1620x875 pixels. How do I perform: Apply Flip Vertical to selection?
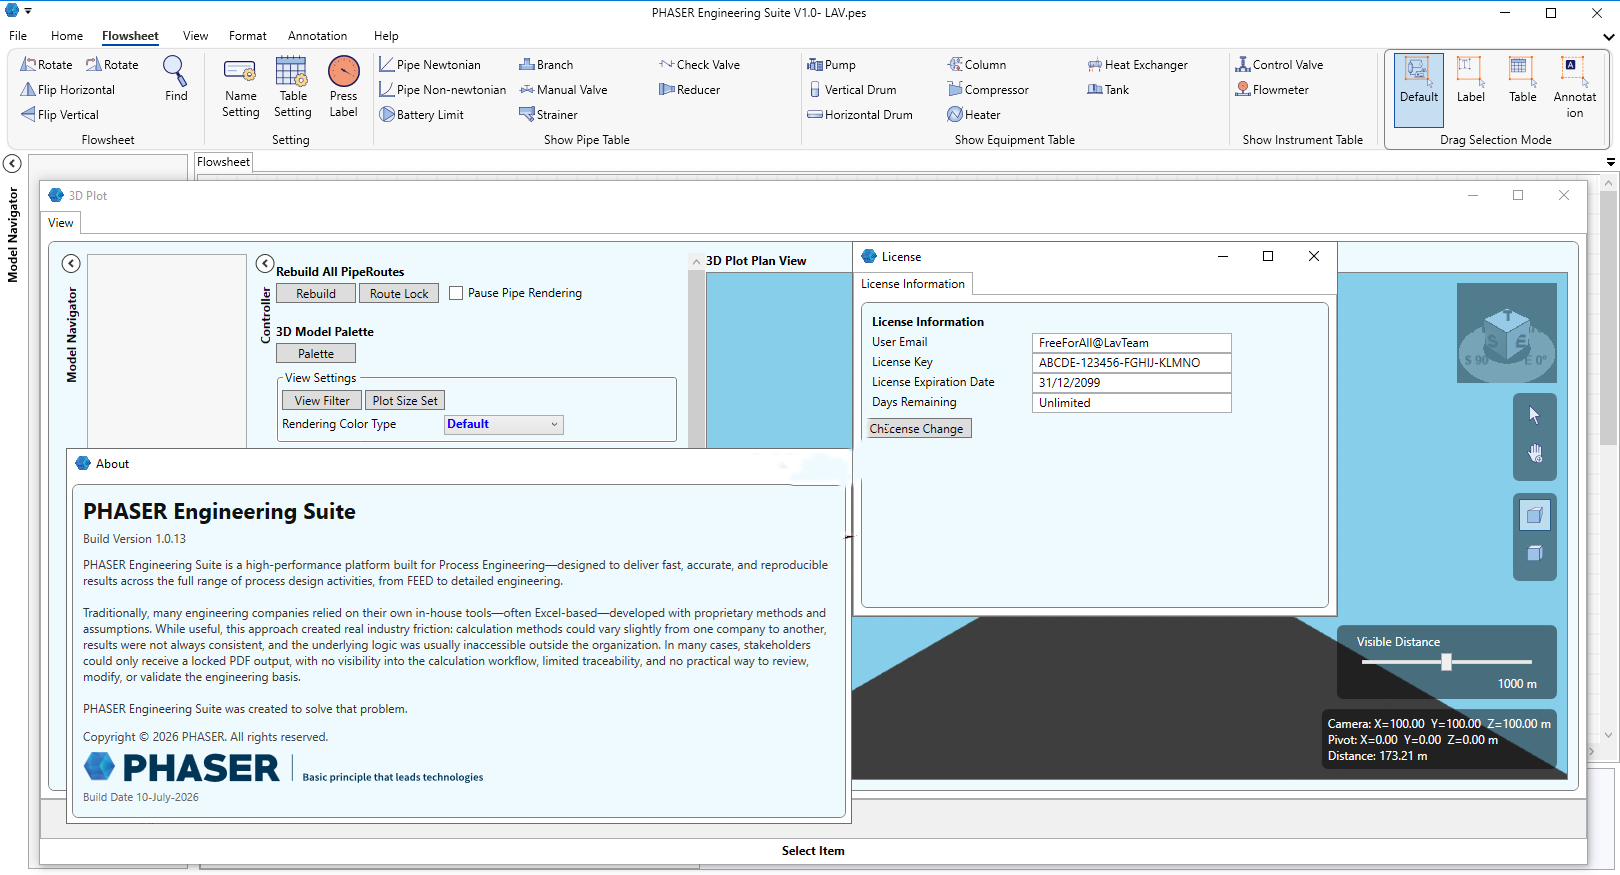point(59,115)
